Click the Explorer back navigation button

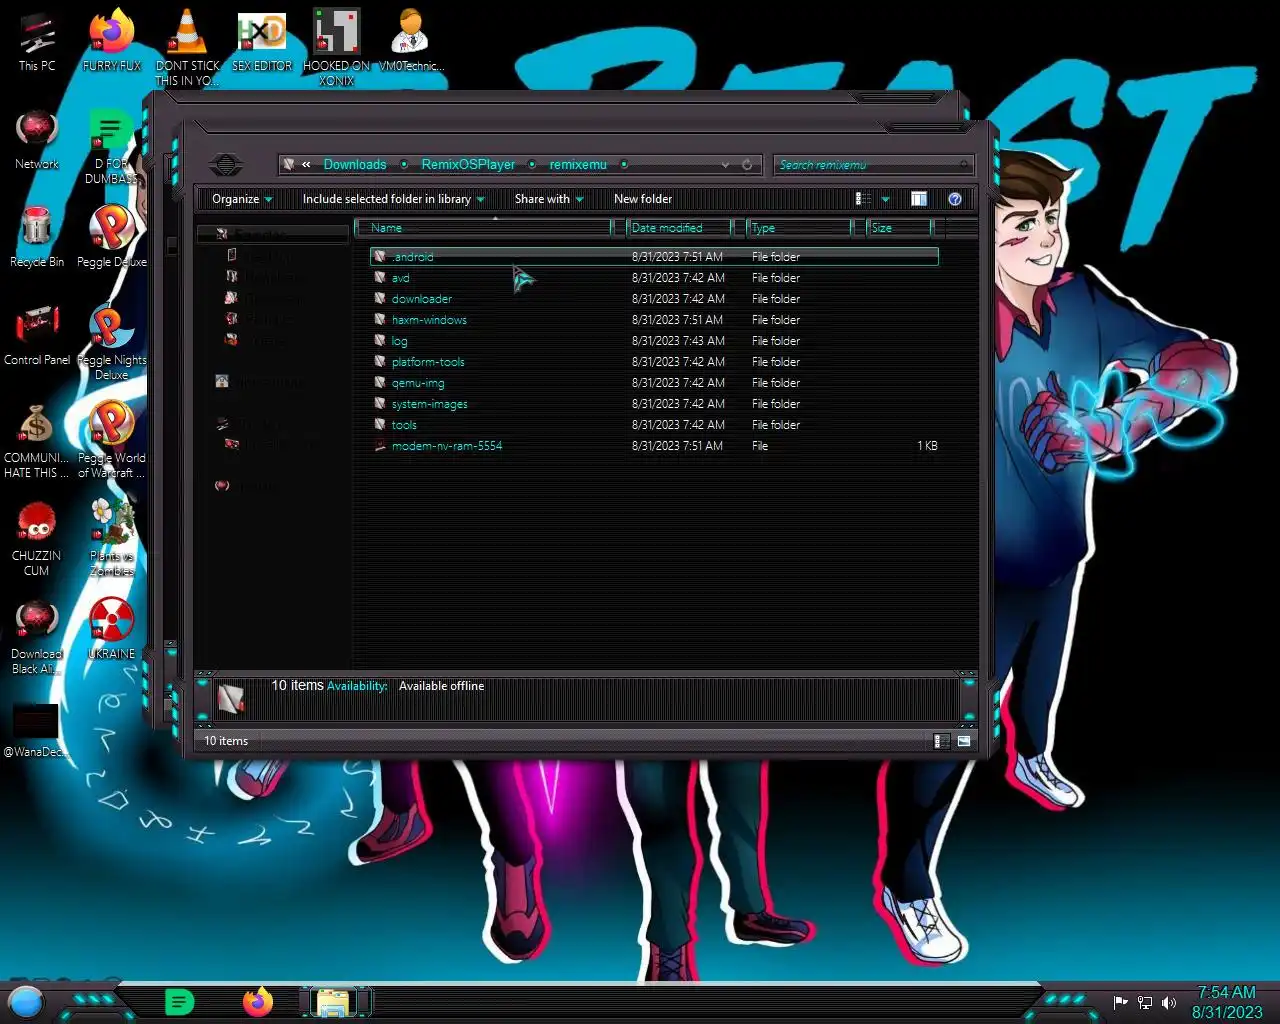pyautogui.click(x=226, y=165)
